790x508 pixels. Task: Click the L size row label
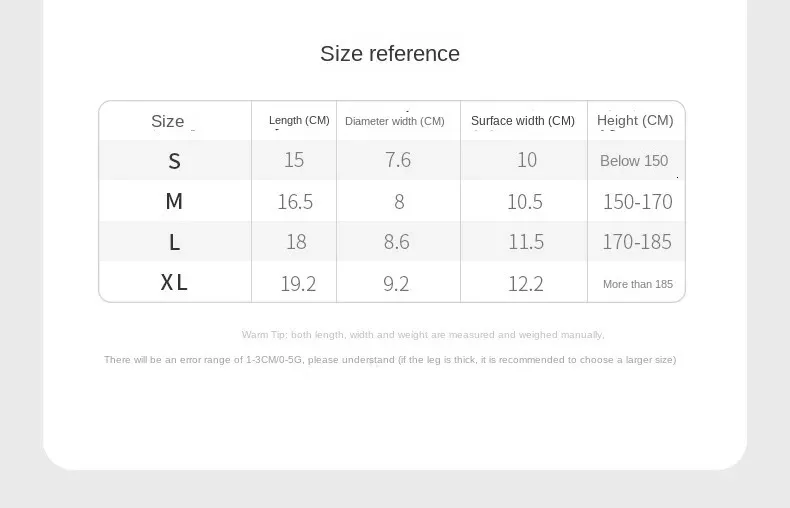coord(174,242)
